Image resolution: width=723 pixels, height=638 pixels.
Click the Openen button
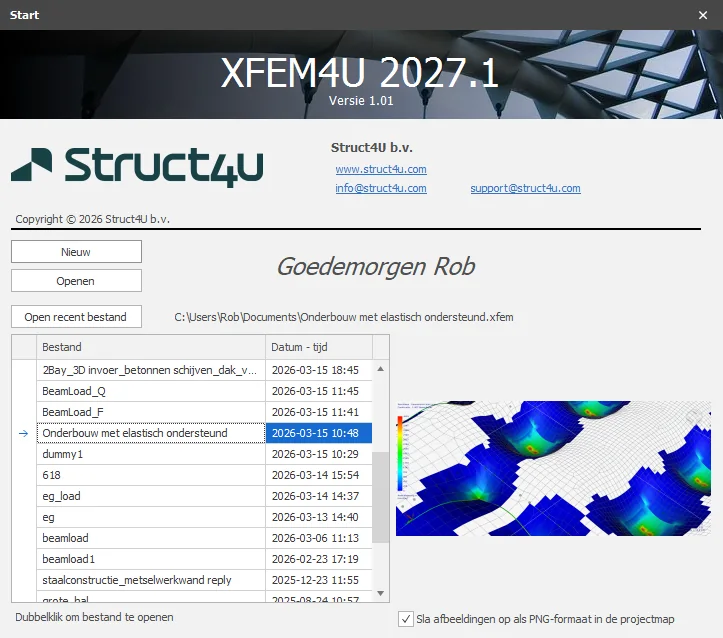point(76,281)
